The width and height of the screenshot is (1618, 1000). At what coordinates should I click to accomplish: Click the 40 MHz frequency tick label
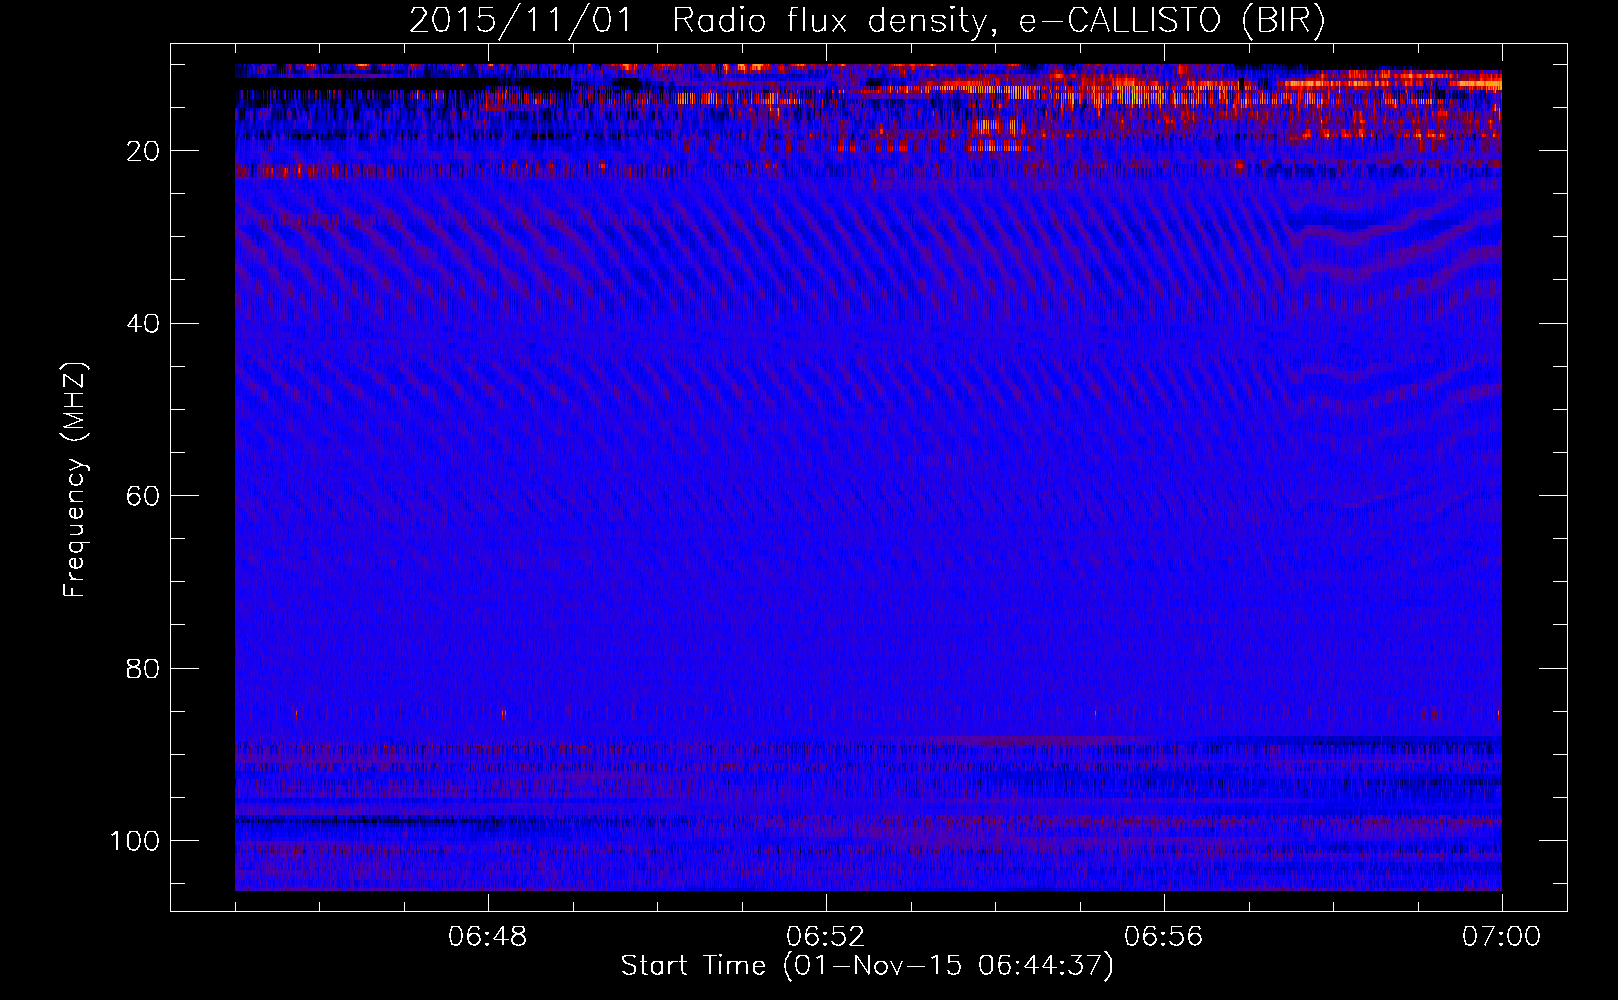pos(143,324)
